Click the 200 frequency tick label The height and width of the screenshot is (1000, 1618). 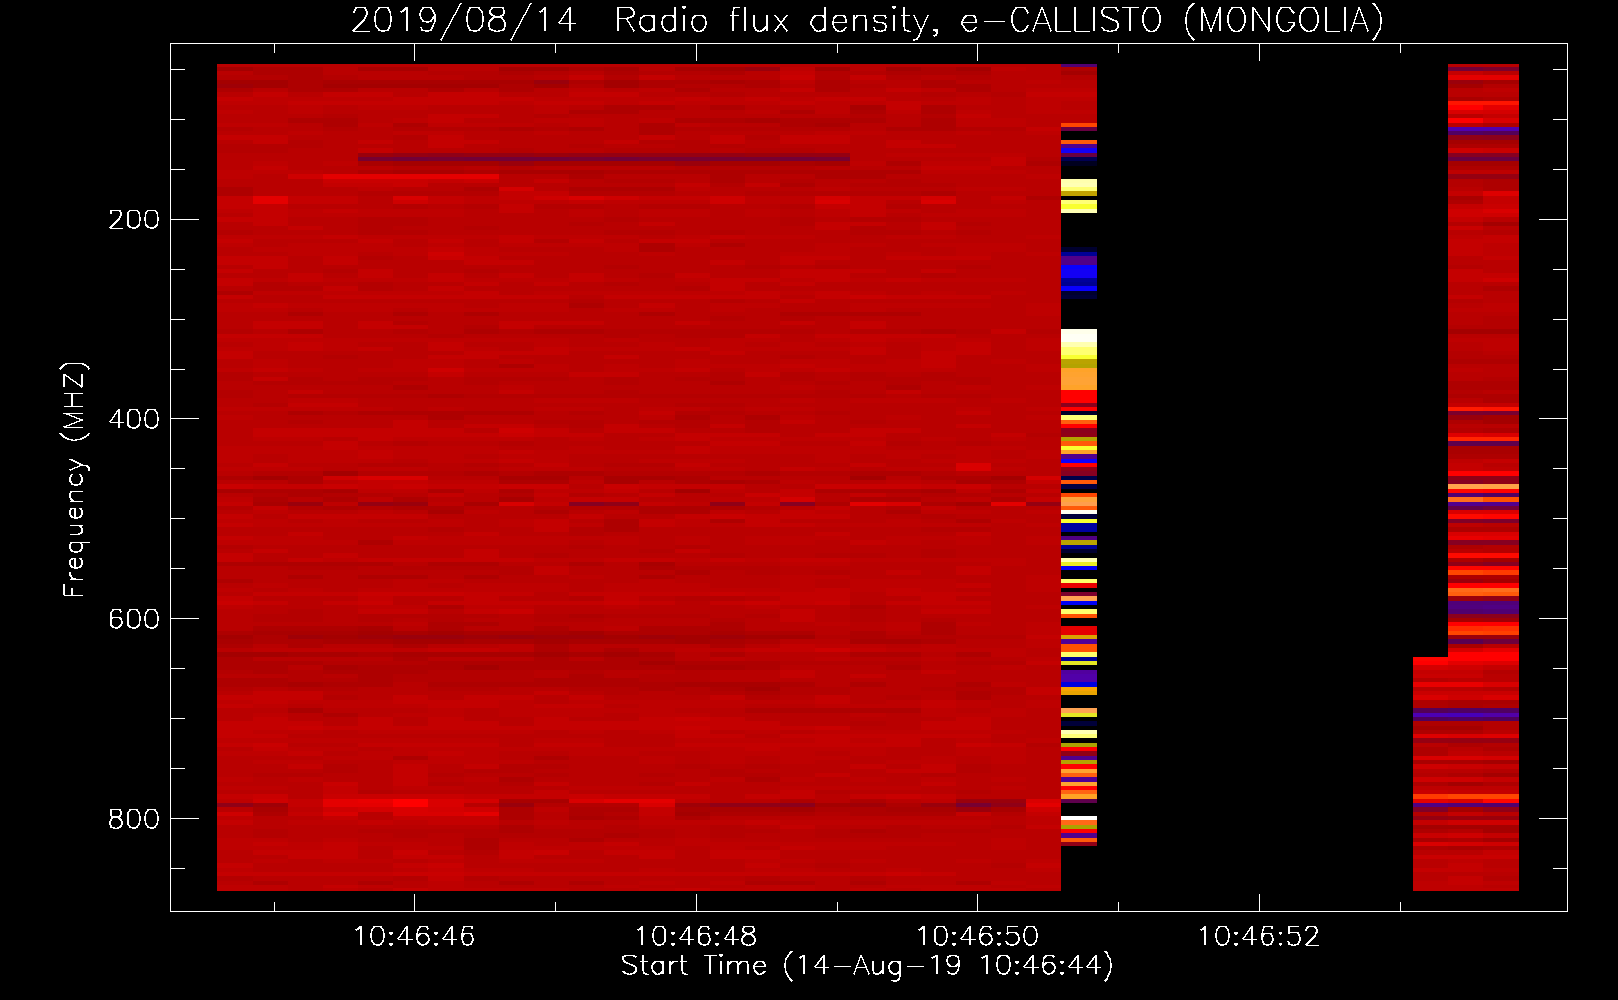(134, 219)
